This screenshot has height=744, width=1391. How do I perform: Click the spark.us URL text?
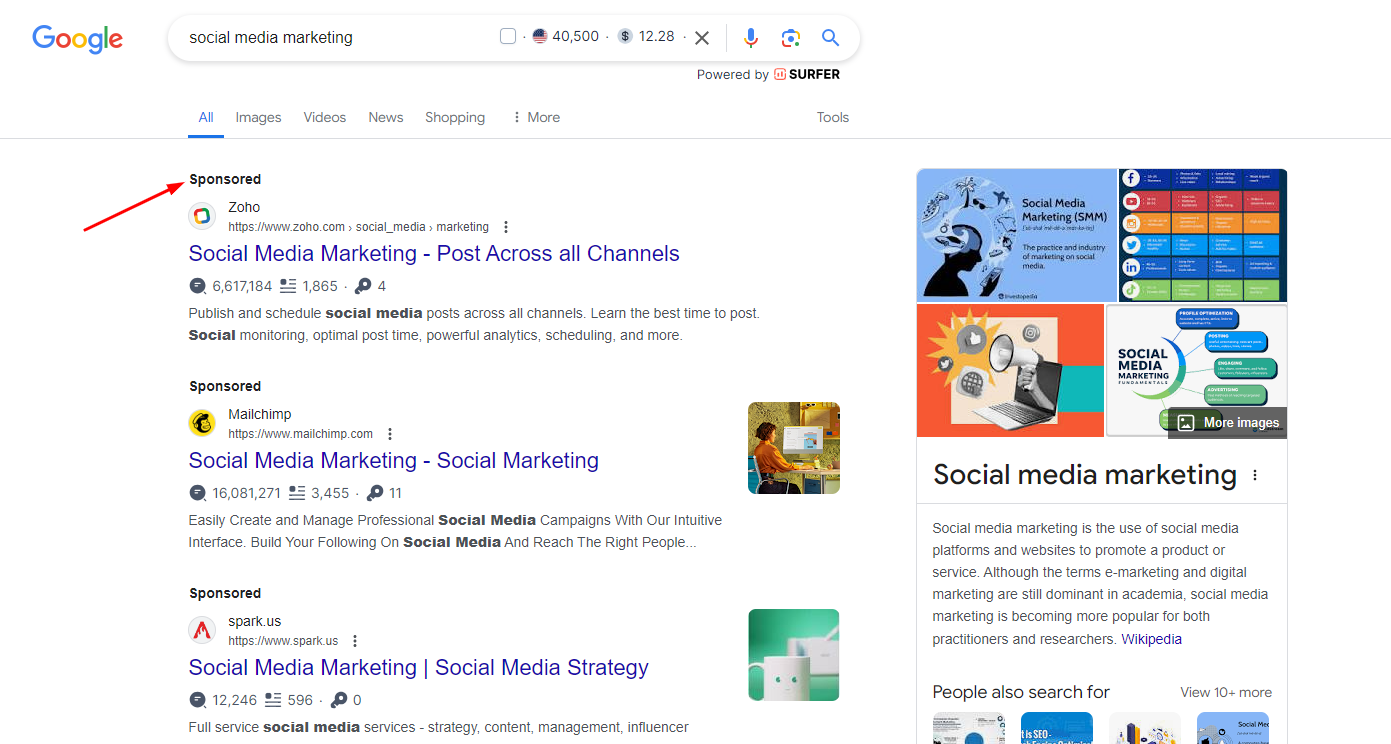click(283, 641)
